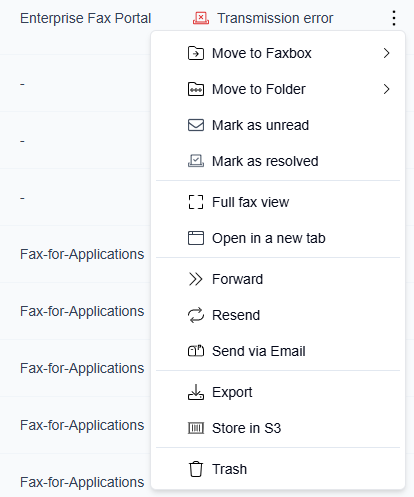
Task: Click the double-chevron Forward icon
Action: click(195, 279)
